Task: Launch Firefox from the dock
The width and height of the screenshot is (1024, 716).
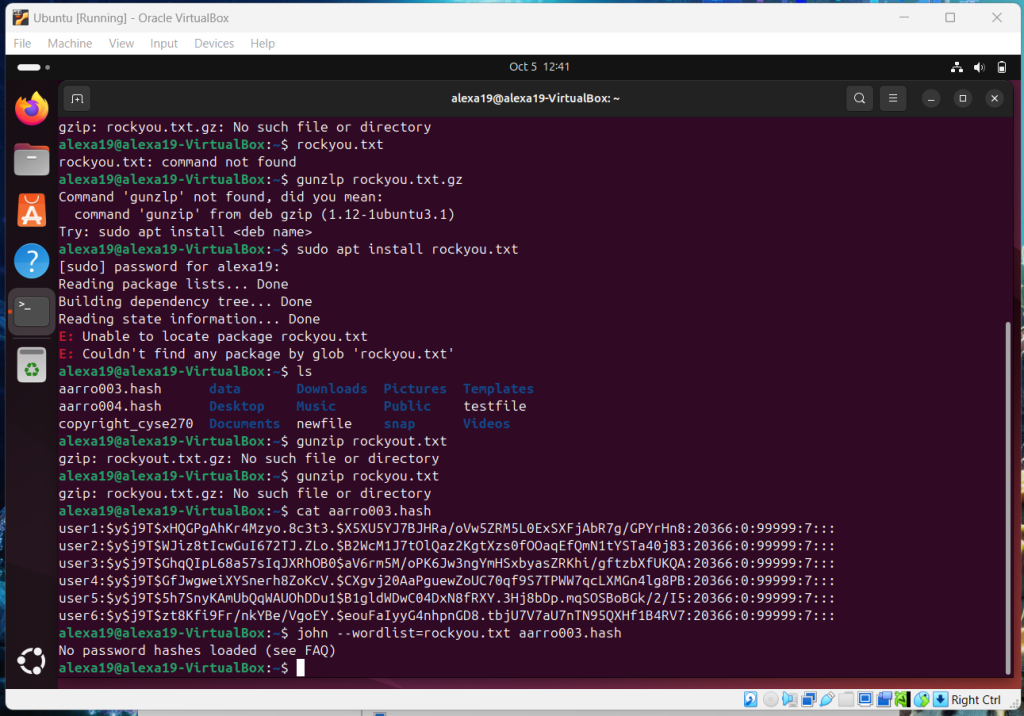Action: pos(32,108)
